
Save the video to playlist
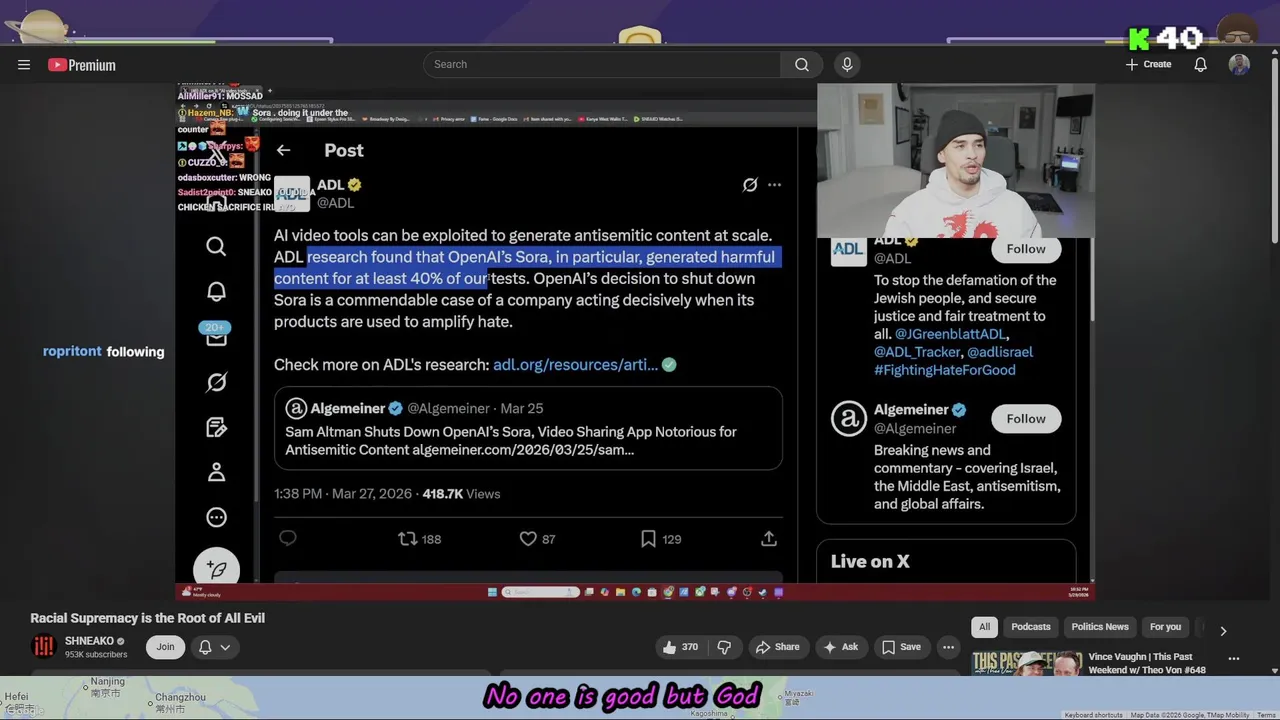901,647
